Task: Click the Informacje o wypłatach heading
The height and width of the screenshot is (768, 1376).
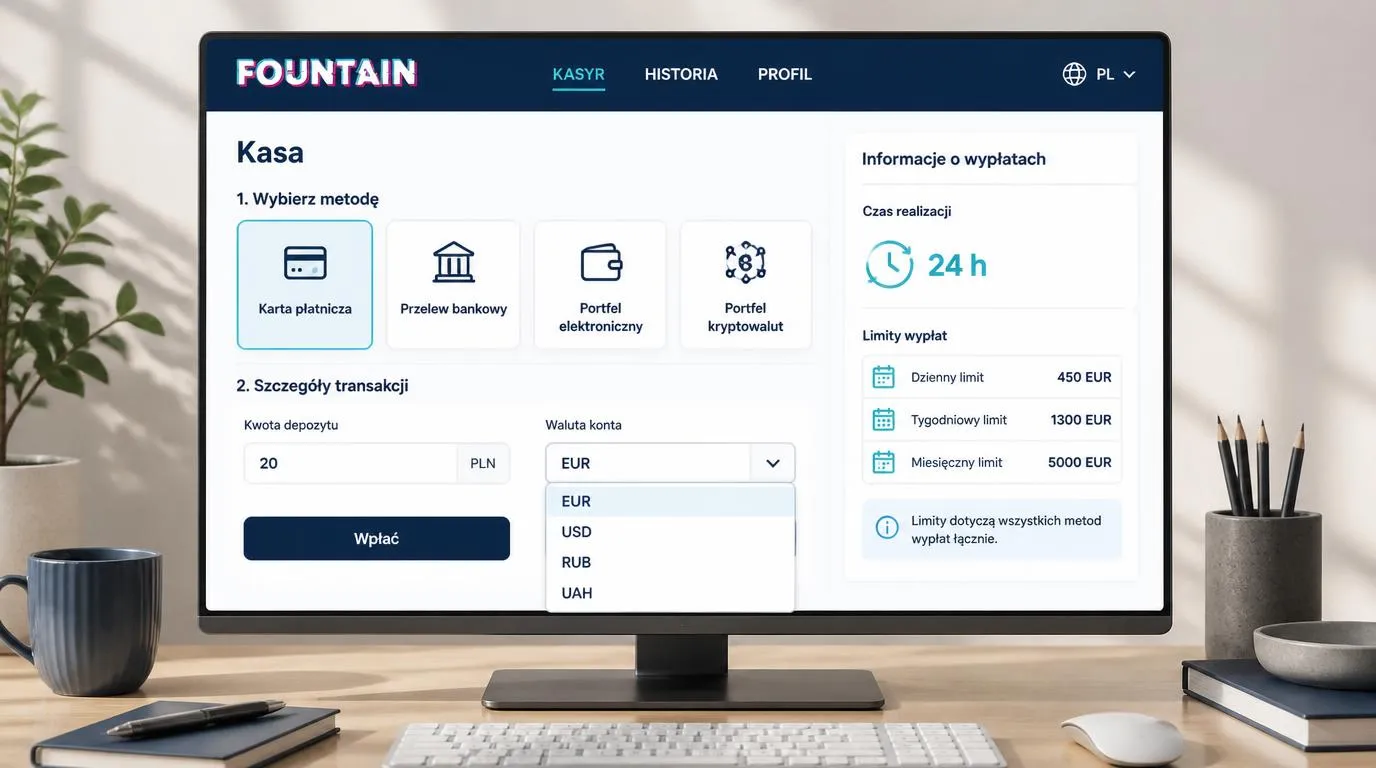Action: (954, 159)
